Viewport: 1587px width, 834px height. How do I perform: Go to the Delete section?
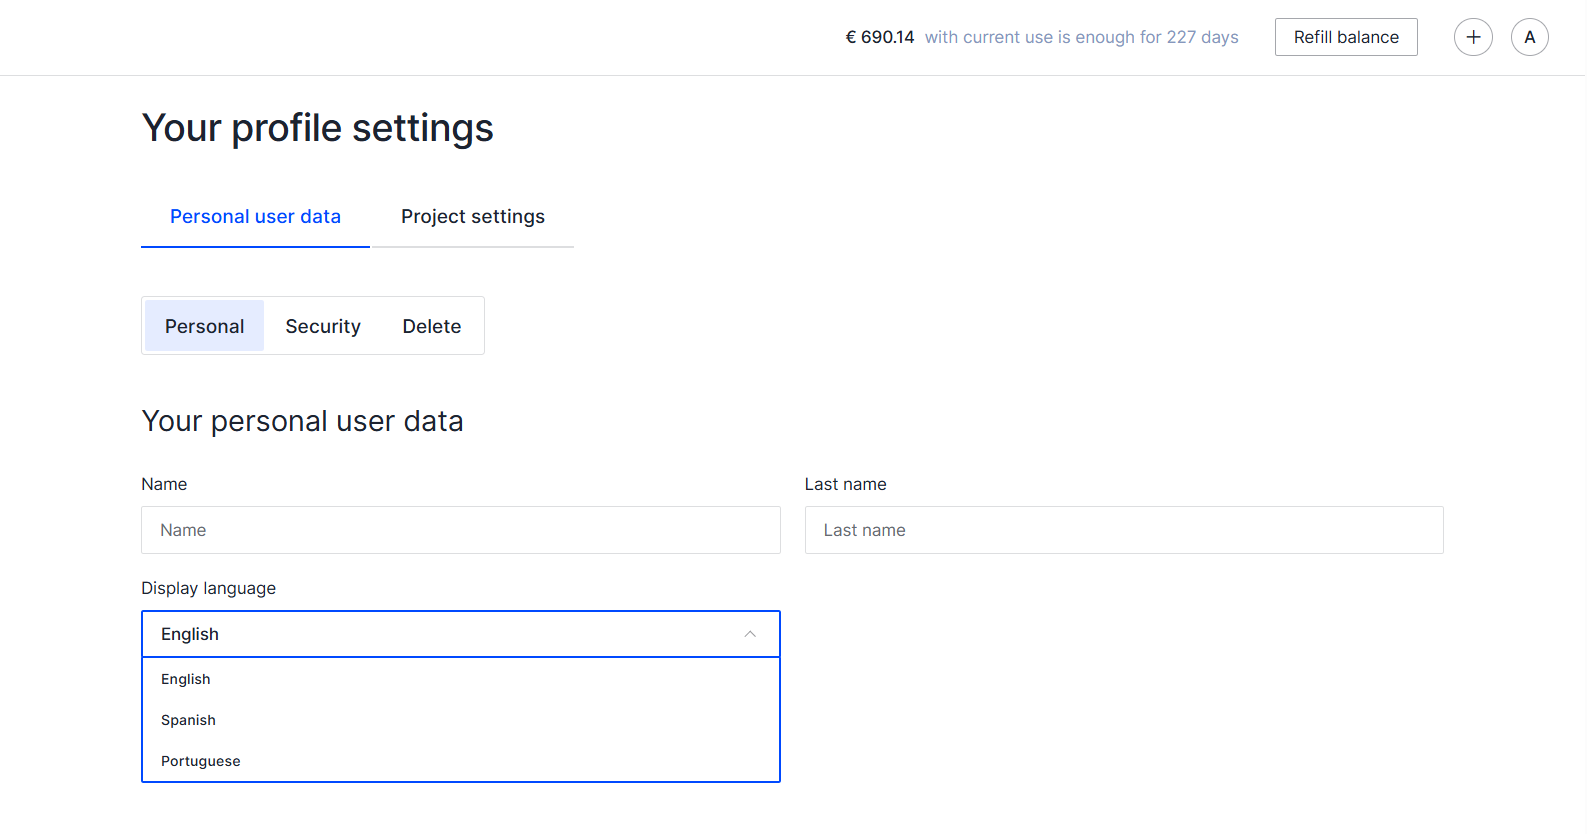pyautogui.click(x=432, y=326)
